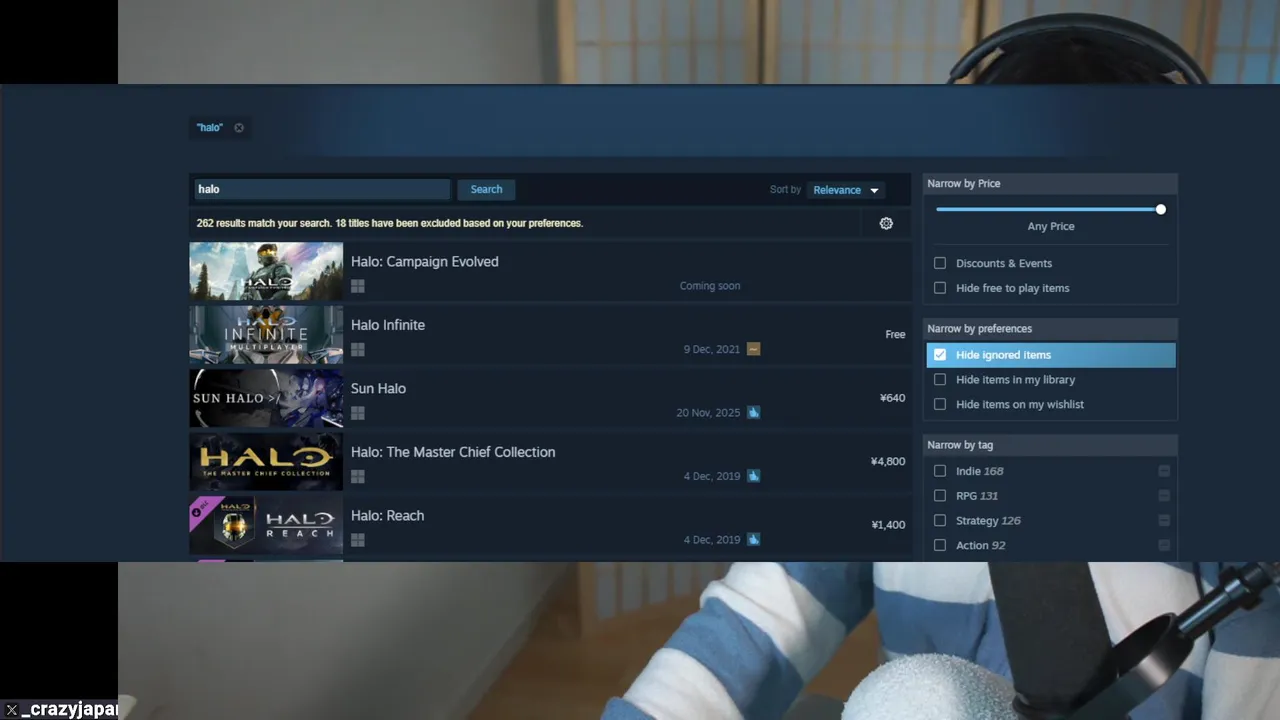
Task: Open Sun Halo title
Action: click(378, 389)
